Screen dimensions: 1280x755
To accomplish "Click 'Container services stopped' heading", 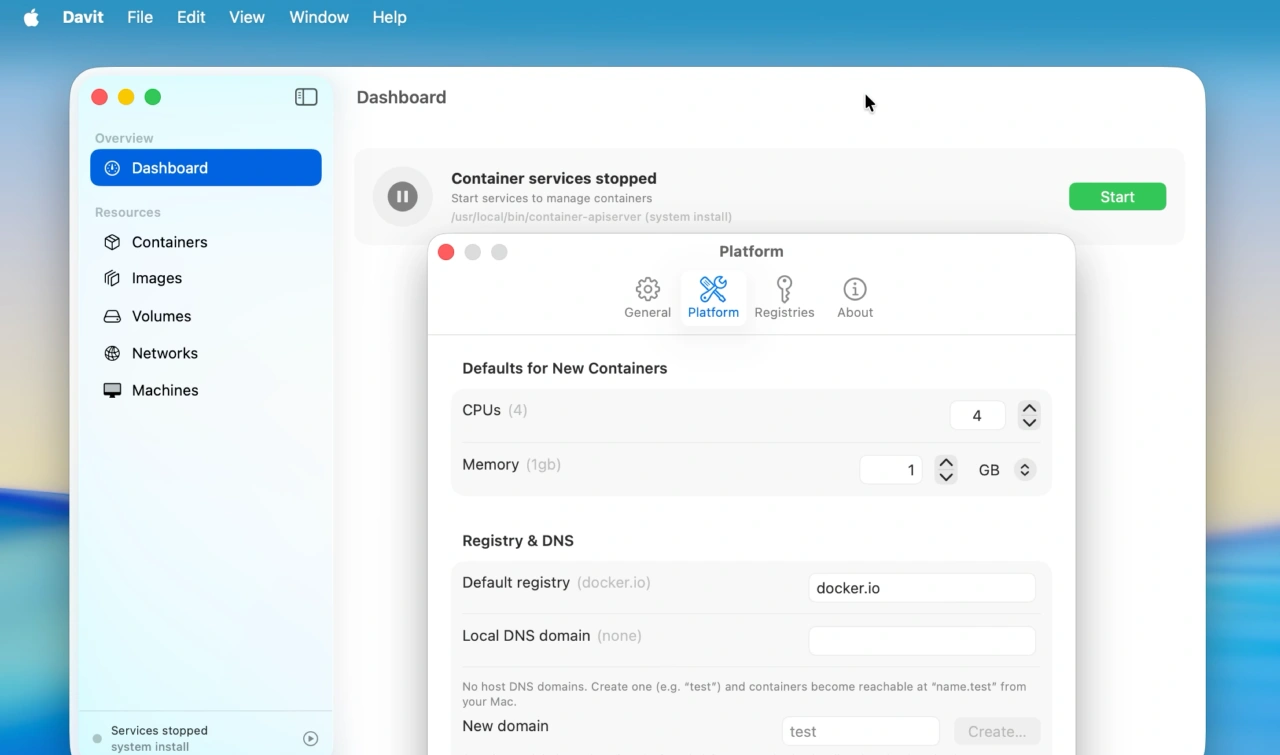I will pos(554,178).
